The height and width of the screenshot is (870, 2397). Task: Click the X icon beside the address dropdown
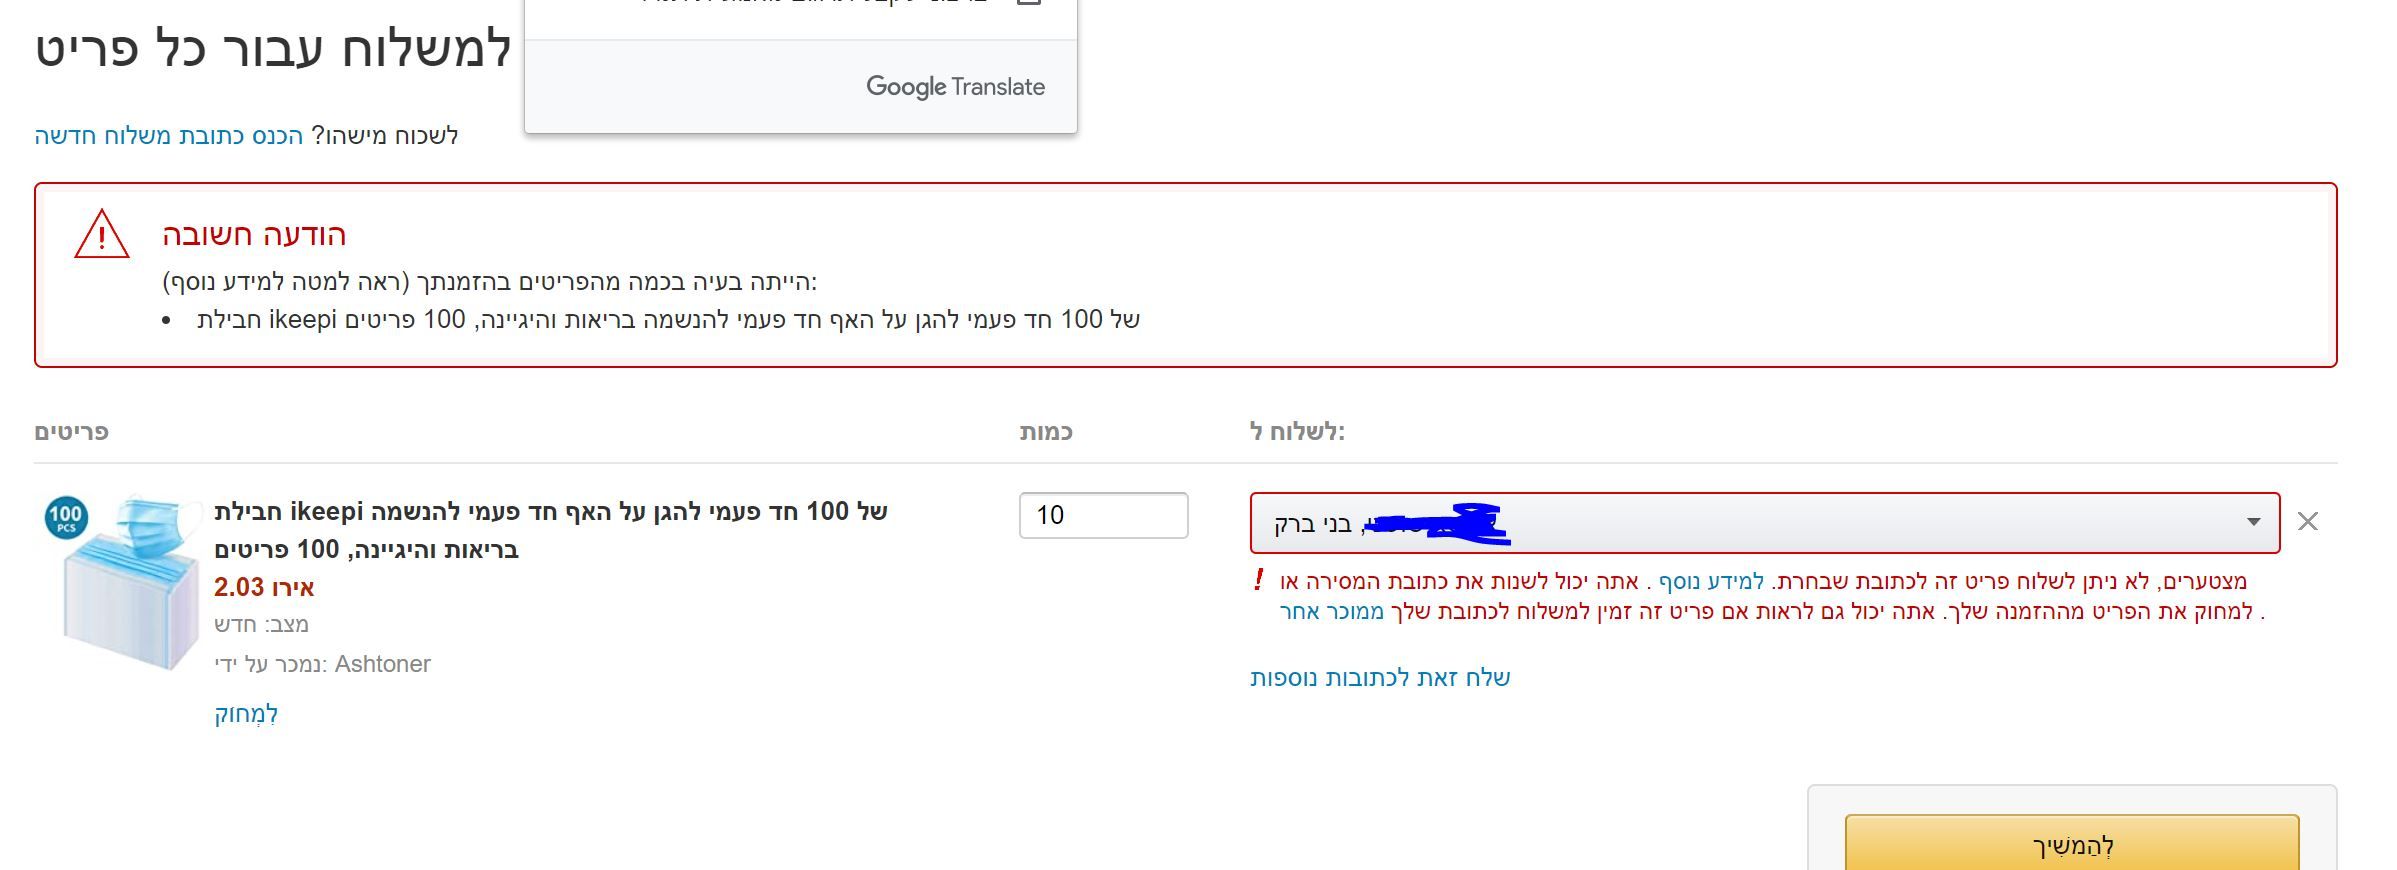pyautogui.click(x=2307, y=521)
